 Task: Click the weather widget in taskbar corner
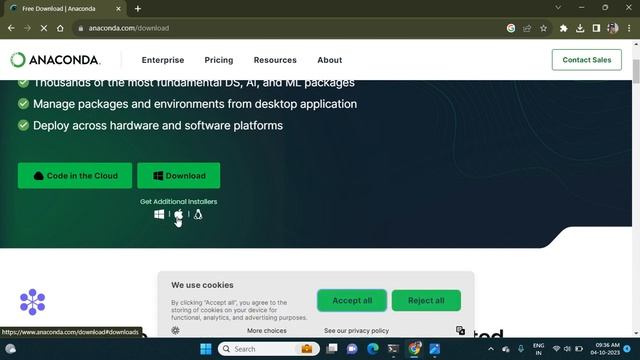tap(11, 349)
